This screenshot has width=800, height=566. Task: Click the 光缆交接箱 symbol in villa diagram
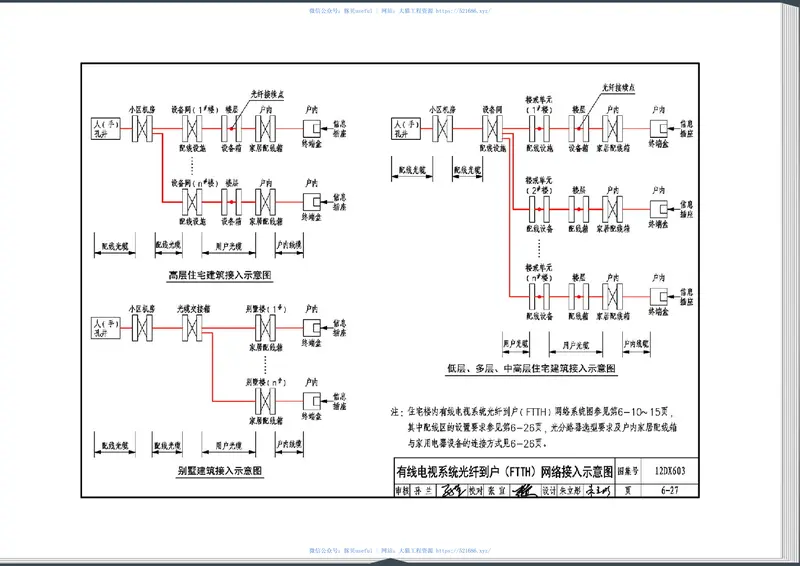190,326
